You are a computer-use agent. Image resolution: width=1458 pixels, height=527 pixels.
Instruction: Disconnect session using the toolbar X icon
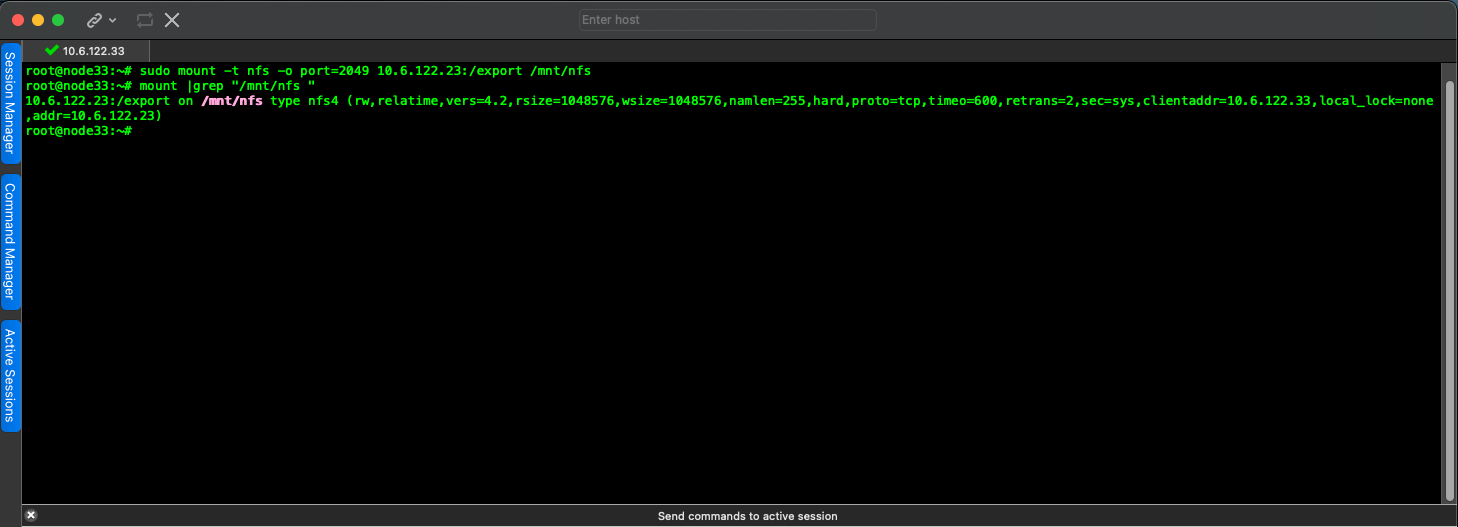click(172, 20)
